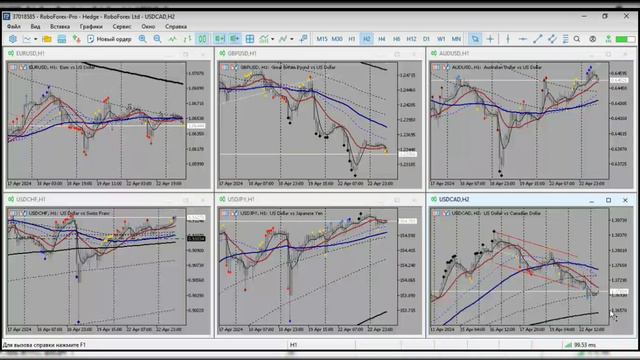Select the trendline drawing tool
Image resolution: width=640 pixels, height=360 pixels.
pos(538,39)
